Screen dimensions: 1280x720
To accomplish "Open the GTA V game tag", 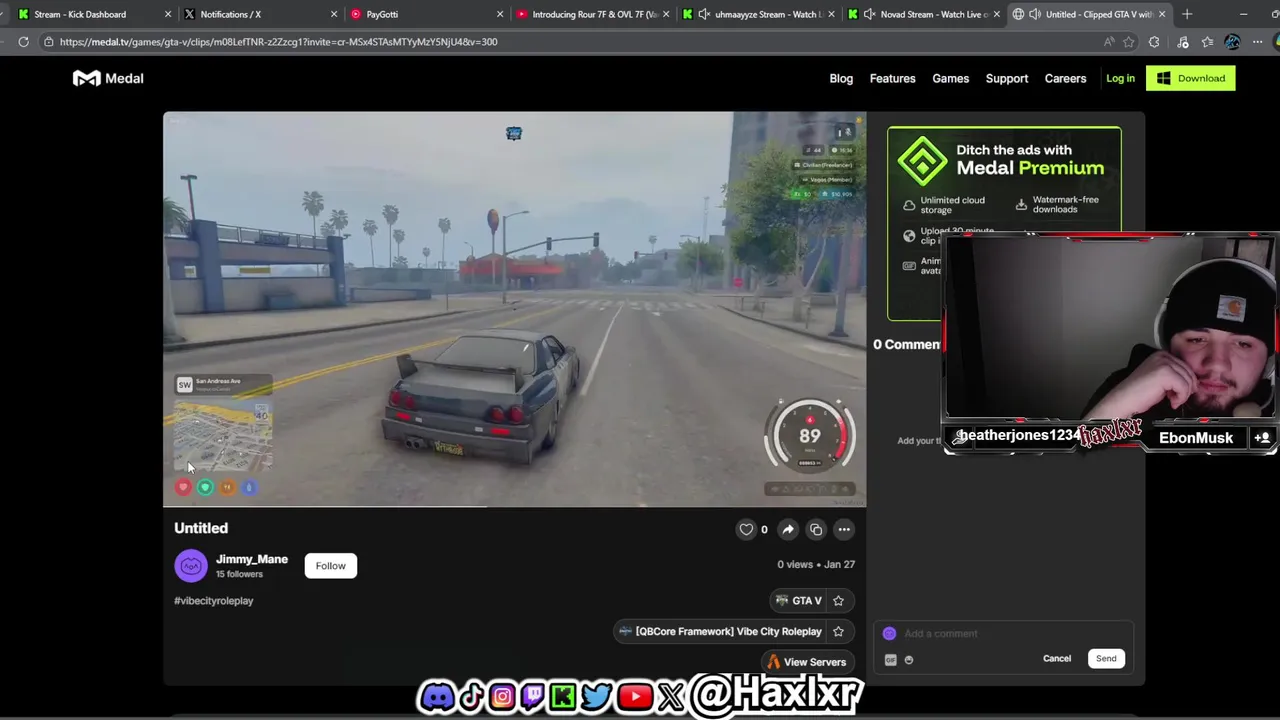I will click(x=799, y=600).
